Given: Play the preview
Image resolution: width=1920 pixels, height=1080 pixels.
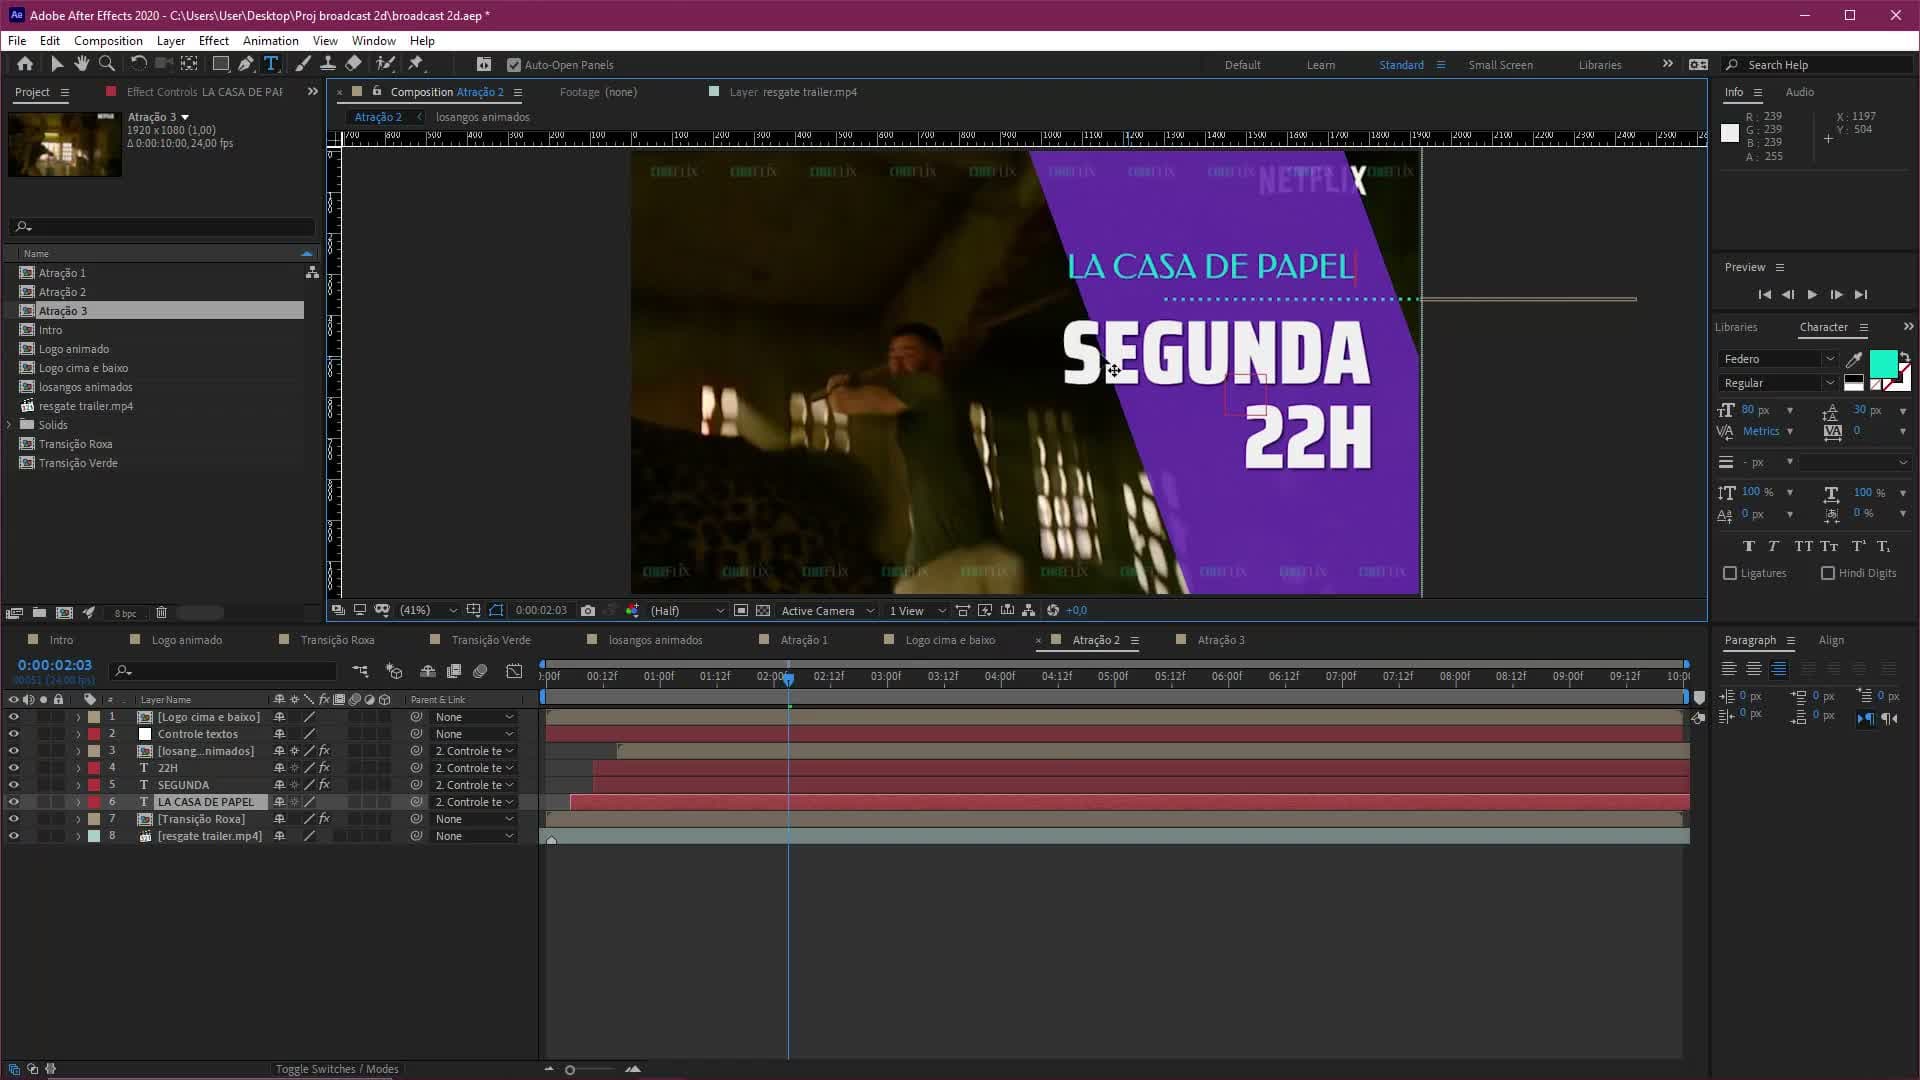Looking at the screenshot, I should tap(1812, 295).
